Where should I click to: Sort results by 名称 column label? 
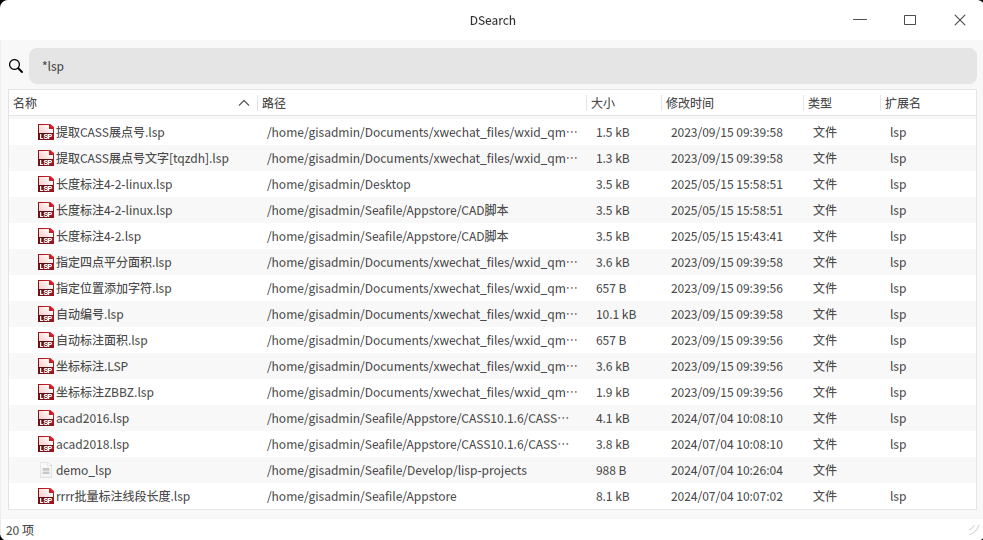pos(25,103)
